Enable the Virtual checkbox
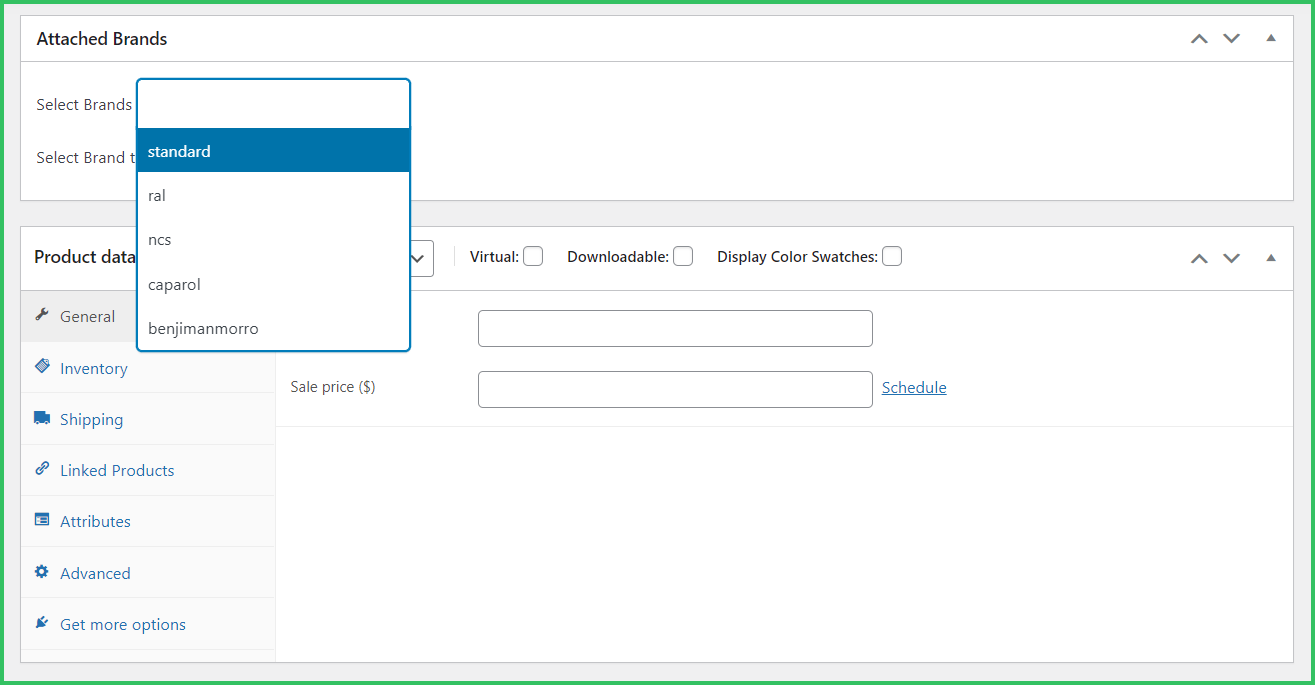 (533, 257)
